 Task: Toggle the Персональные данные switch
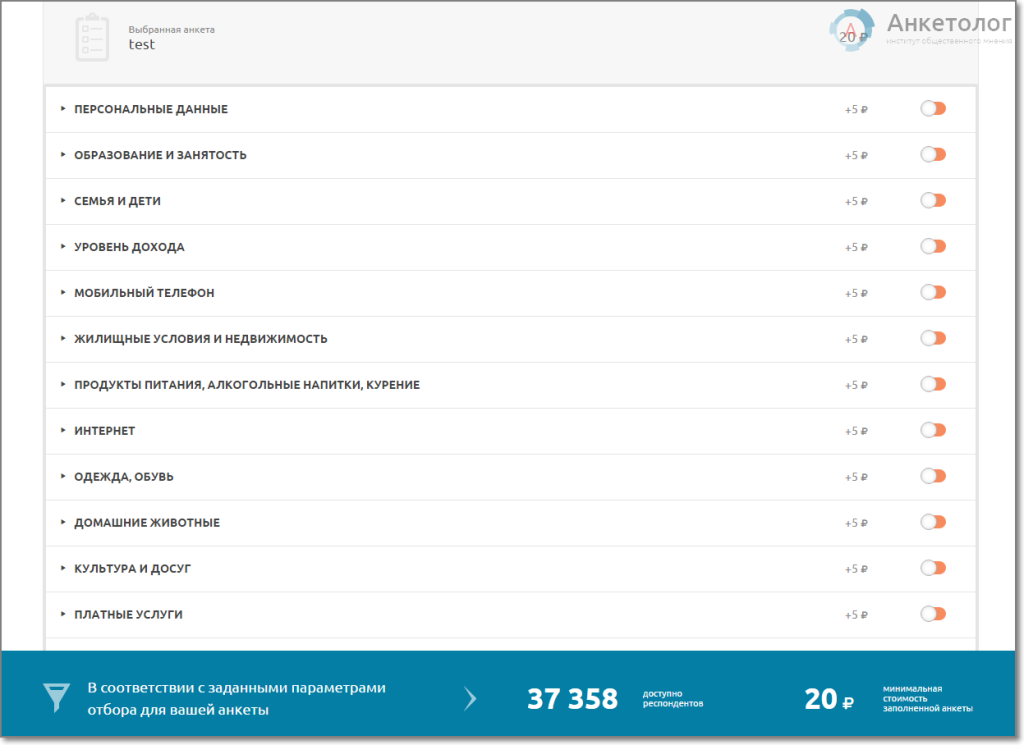(x=932, y=109)
